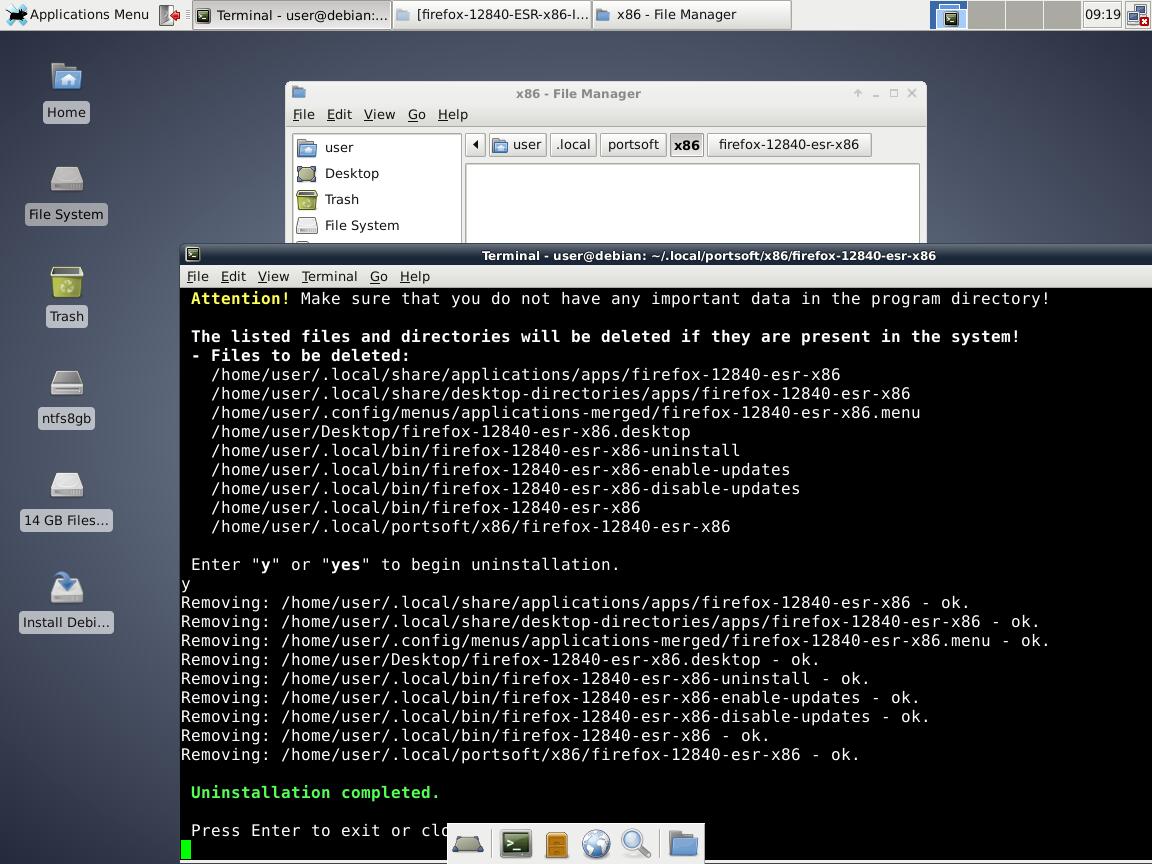The image size is (1152, 864).
Task: Open blue folder icon in dock
Action: 683,844
